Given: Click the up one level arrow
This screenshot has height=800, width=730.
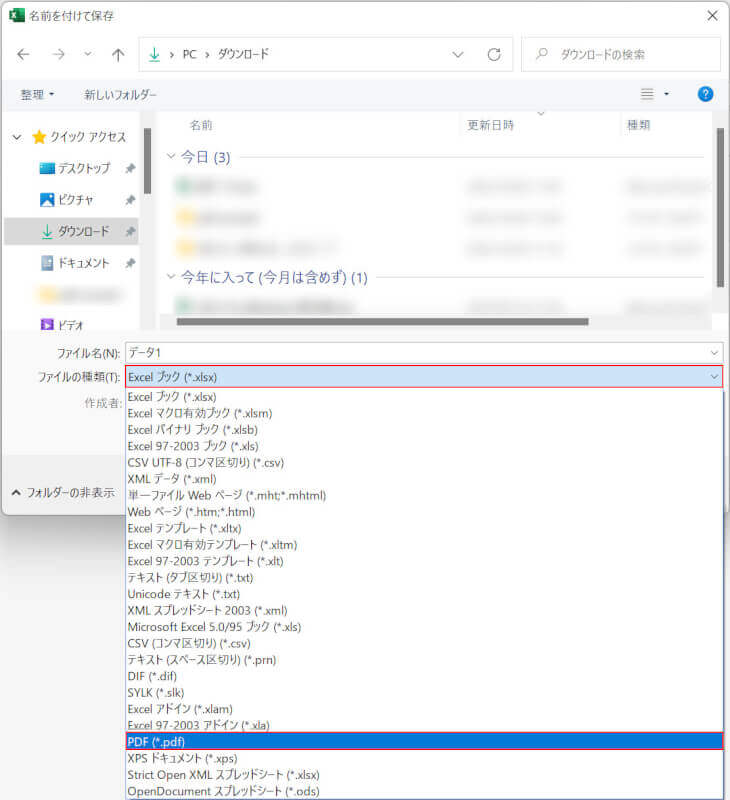Looking at the screenshot, I should pos(118,54).
